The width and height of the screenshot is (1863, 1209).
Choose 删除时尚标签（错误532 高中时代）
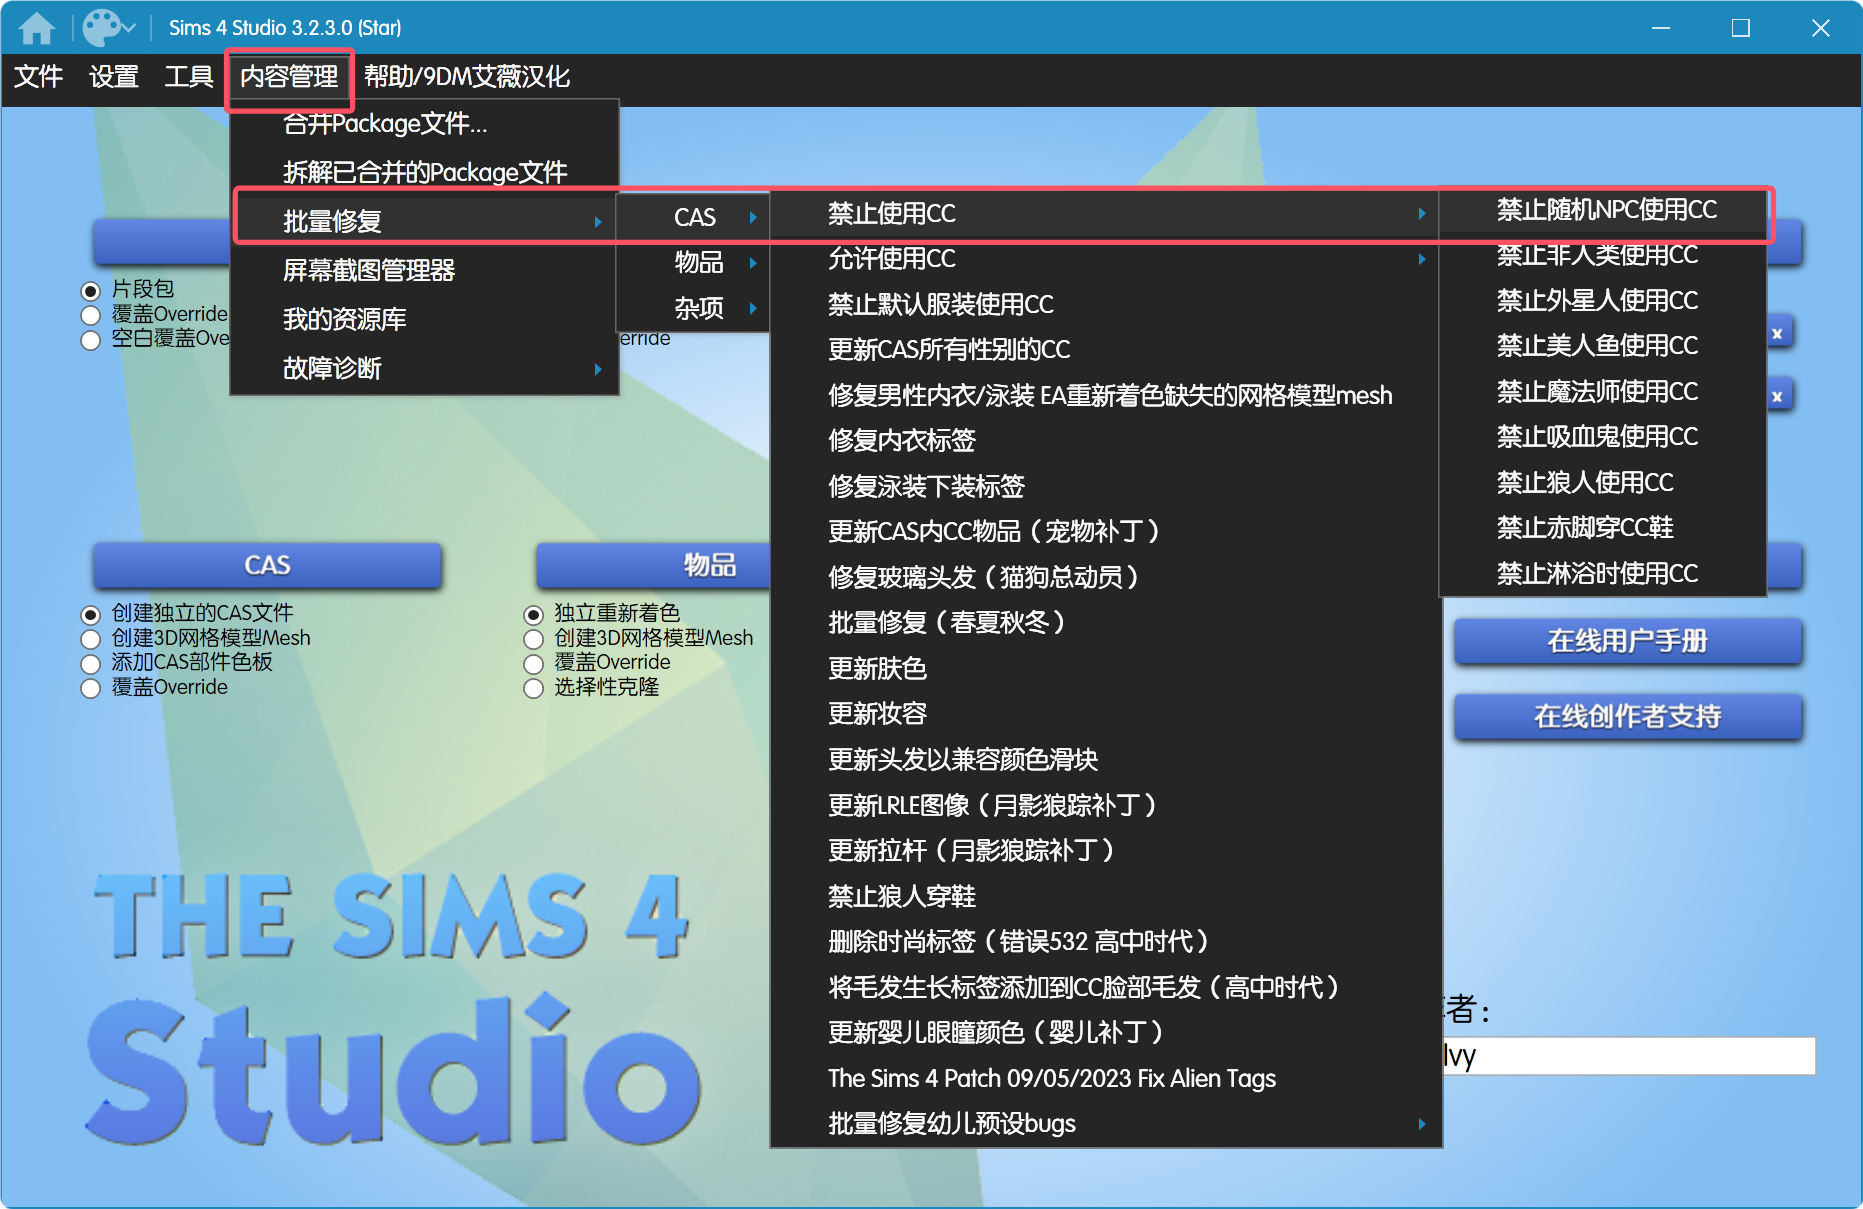(x=1105, y=941)
